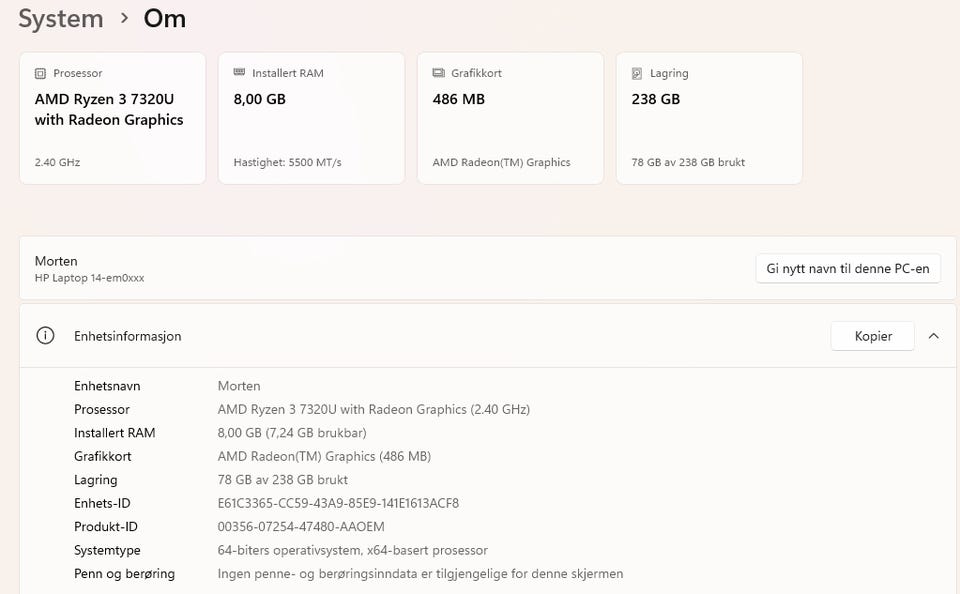Screen dimensions: 960x594
Task: Click 2.40 GHz on the Prosessor card
Action: point(58,162)
